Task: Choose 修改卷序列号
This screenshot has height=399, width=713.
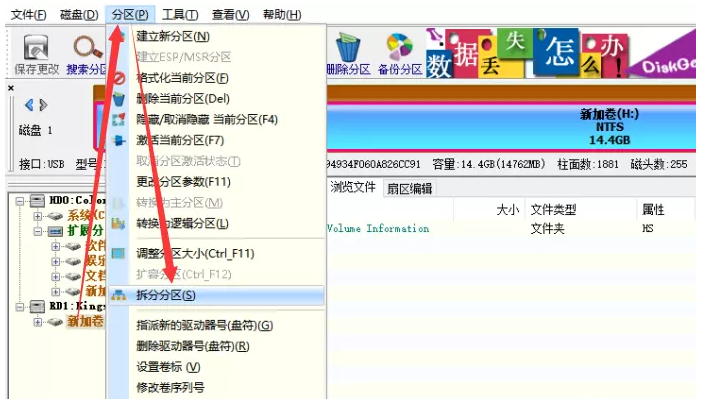Action: 217,388
